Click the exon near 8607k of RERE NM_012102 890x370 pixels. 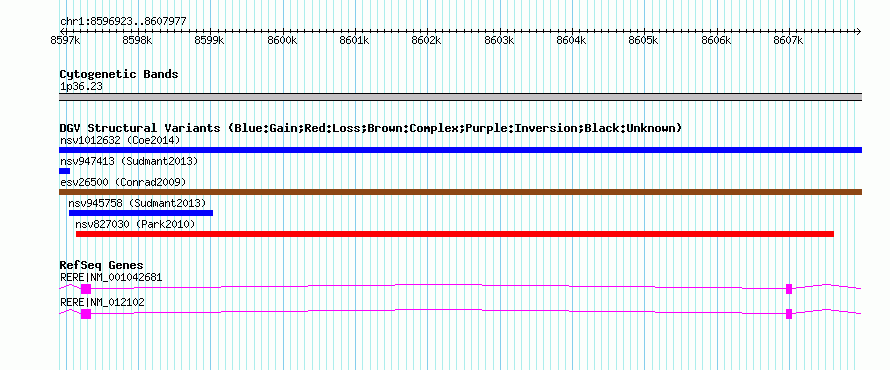click(x=789, y=314)
